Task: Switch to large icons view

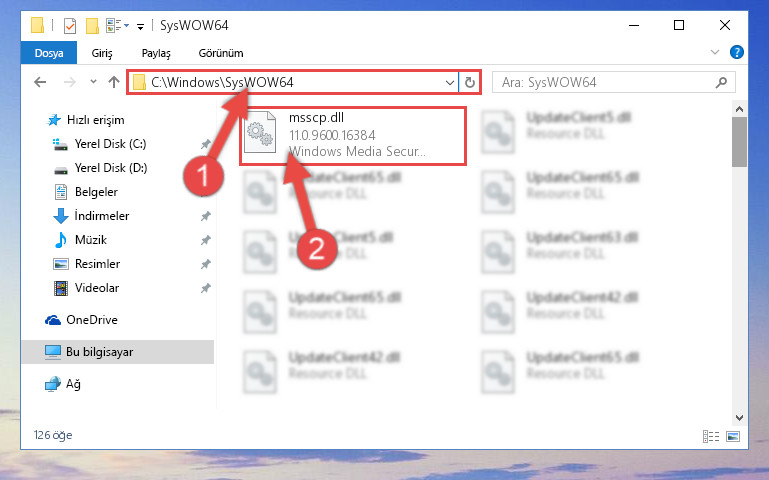Action: [x=733, y=436]
